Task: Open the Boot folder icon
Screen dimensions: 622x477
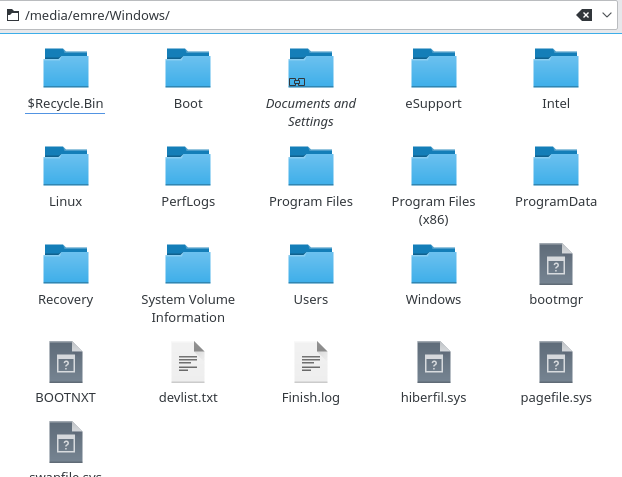Action: [x=188, y=67]
